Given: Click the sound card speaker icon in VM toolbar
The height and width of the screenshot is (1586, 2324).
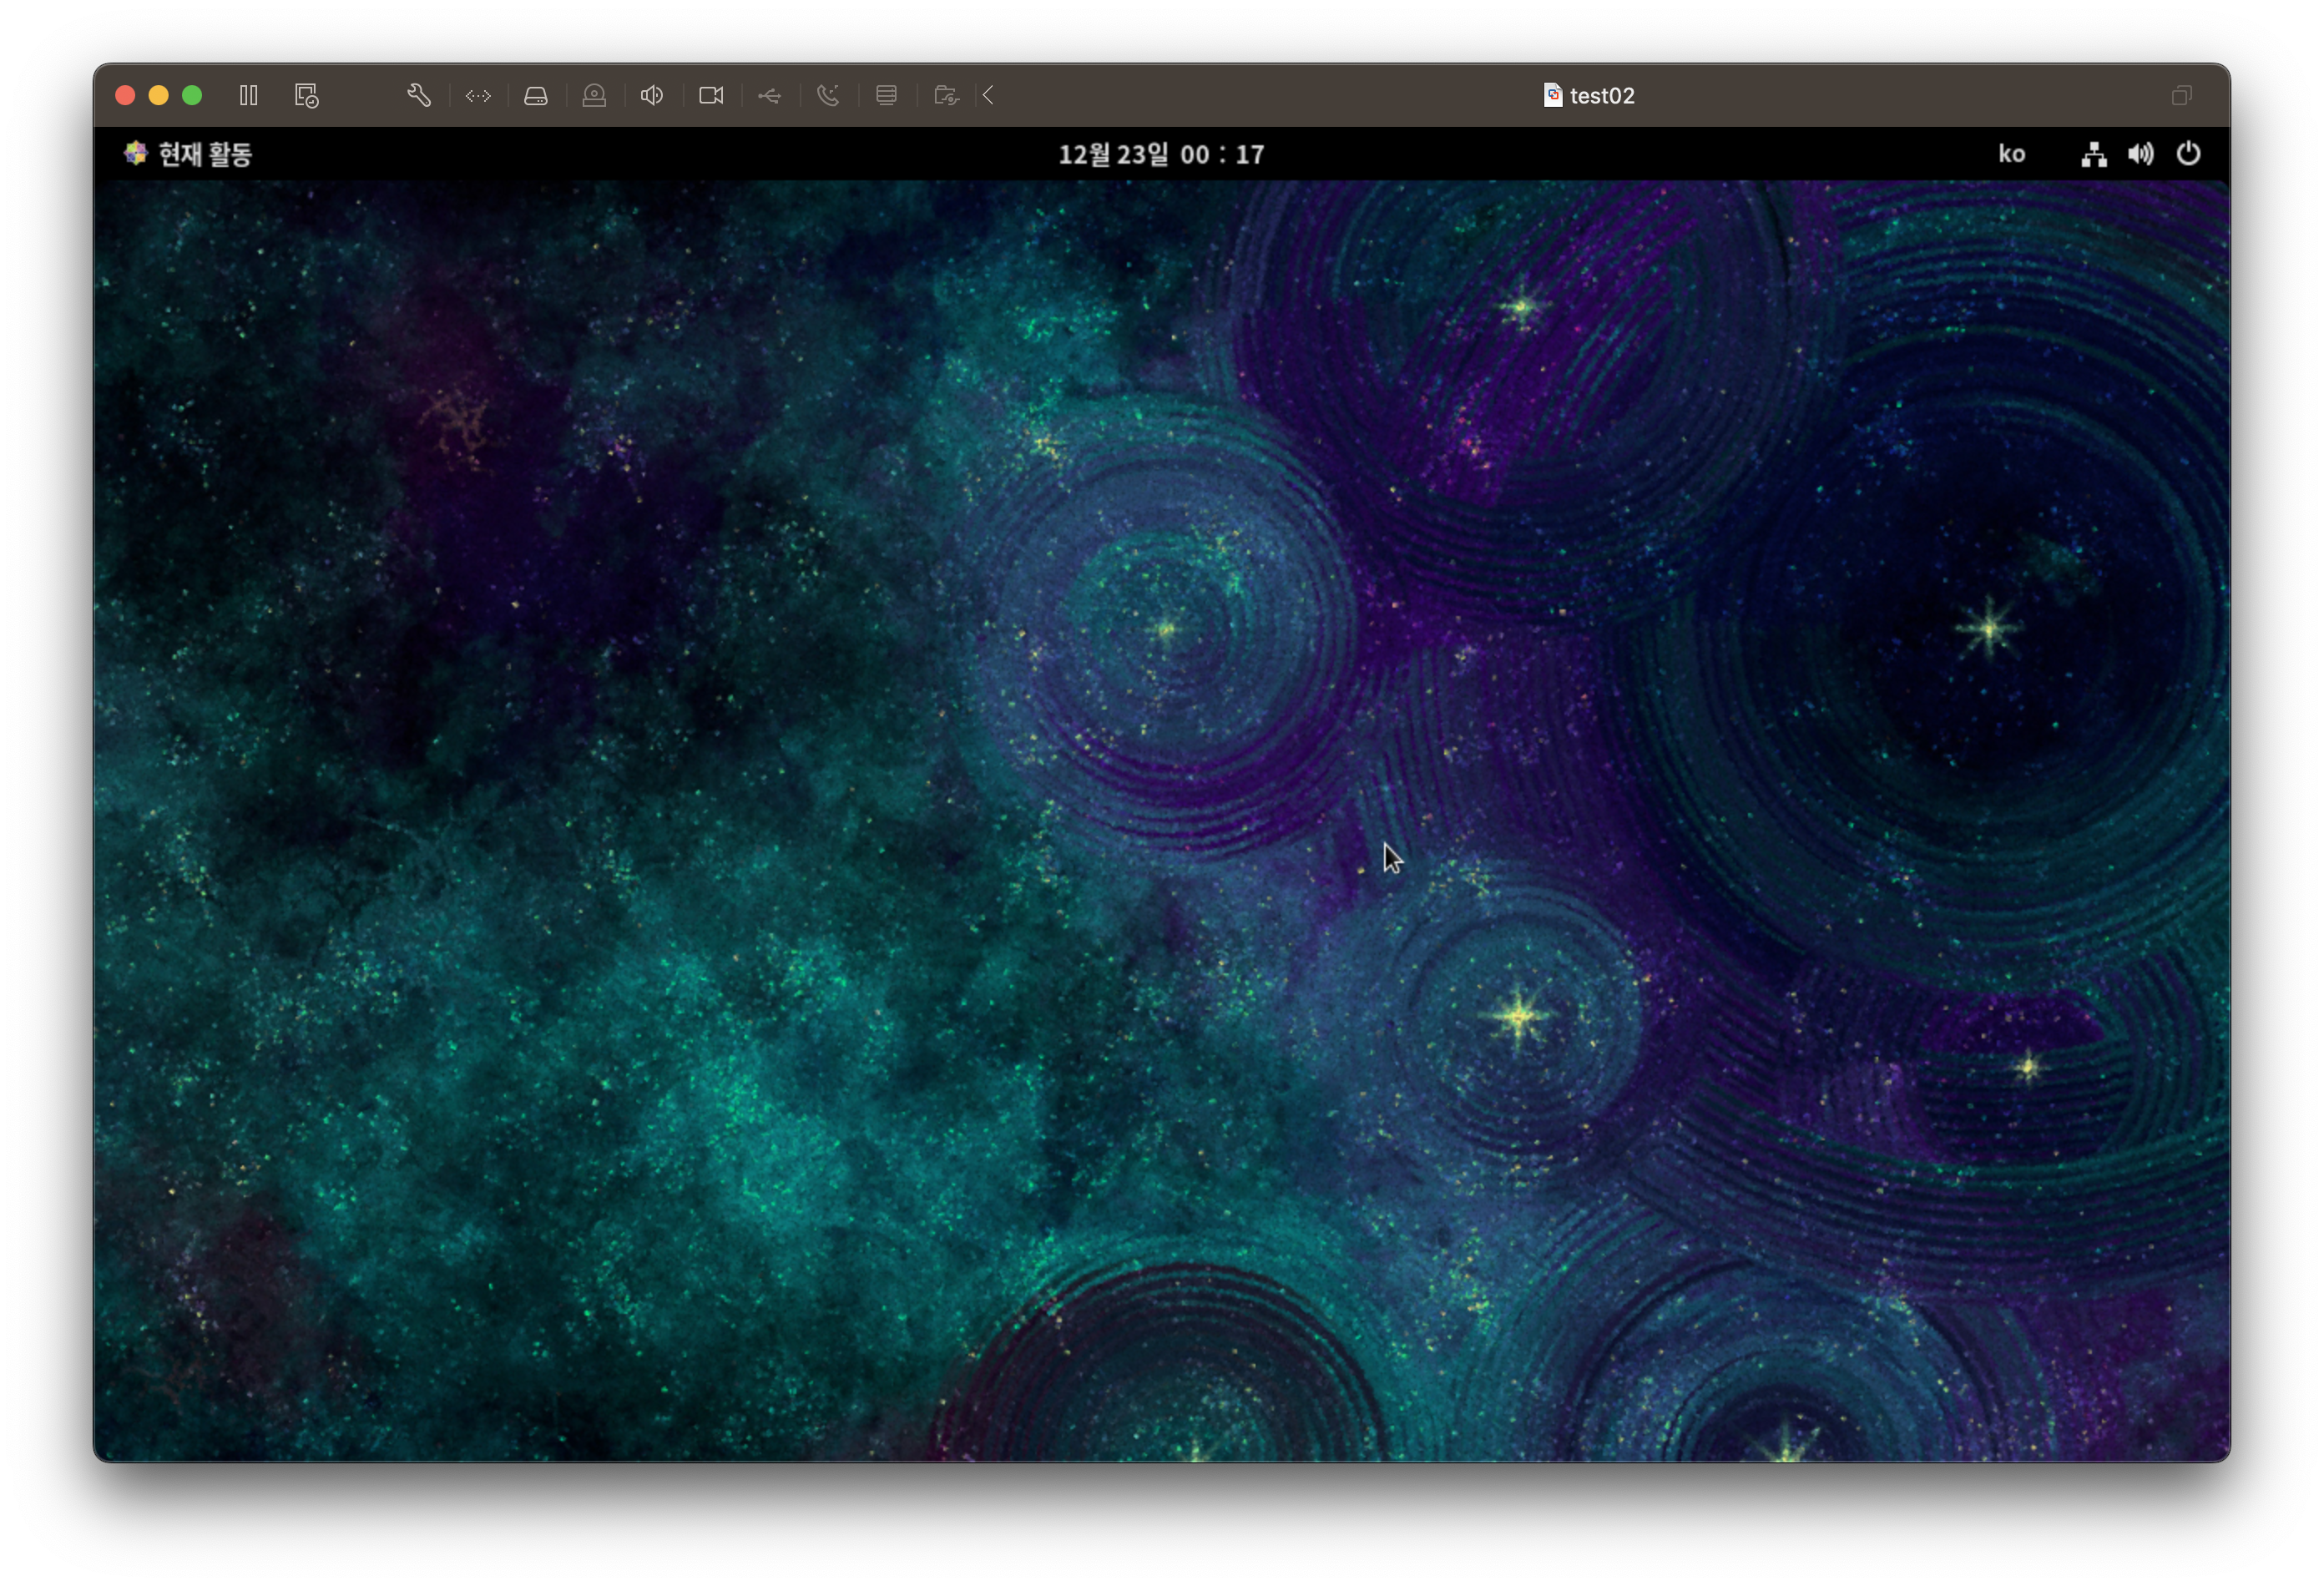Looking at the screenshot, I should coord(652,95).
